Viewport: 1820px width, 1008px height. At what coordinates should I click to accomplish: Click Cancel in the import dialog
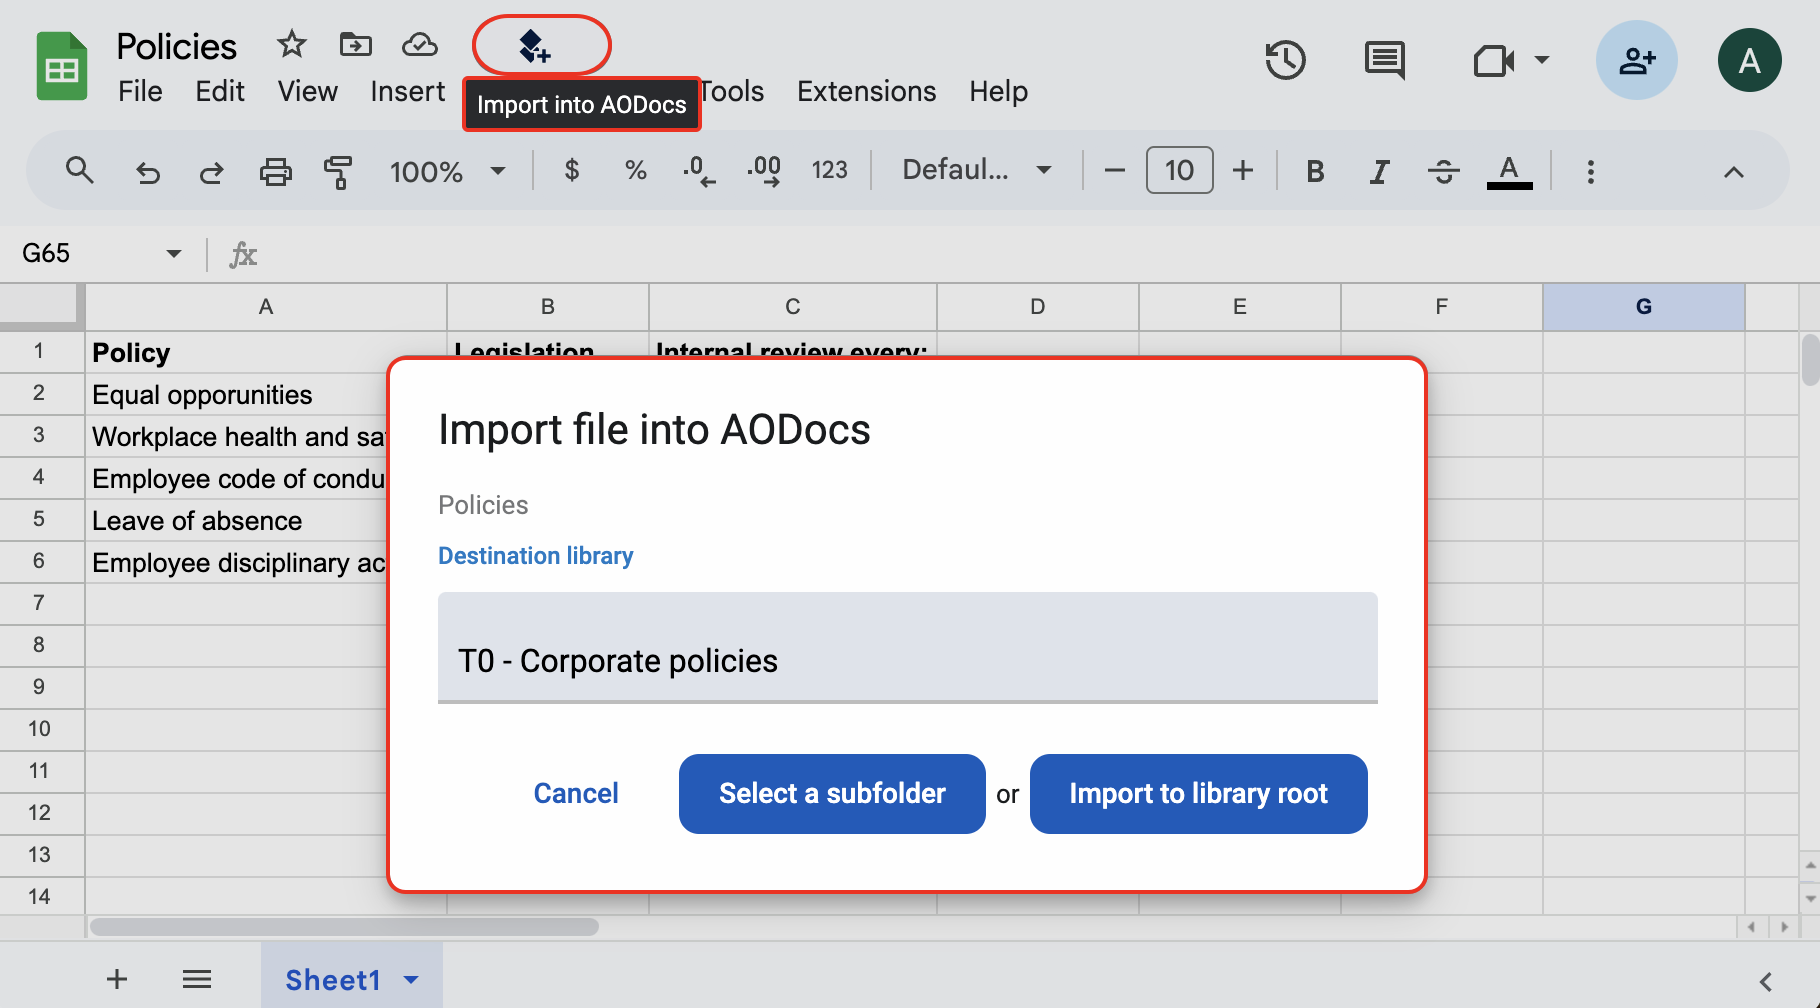click(576, 794)
